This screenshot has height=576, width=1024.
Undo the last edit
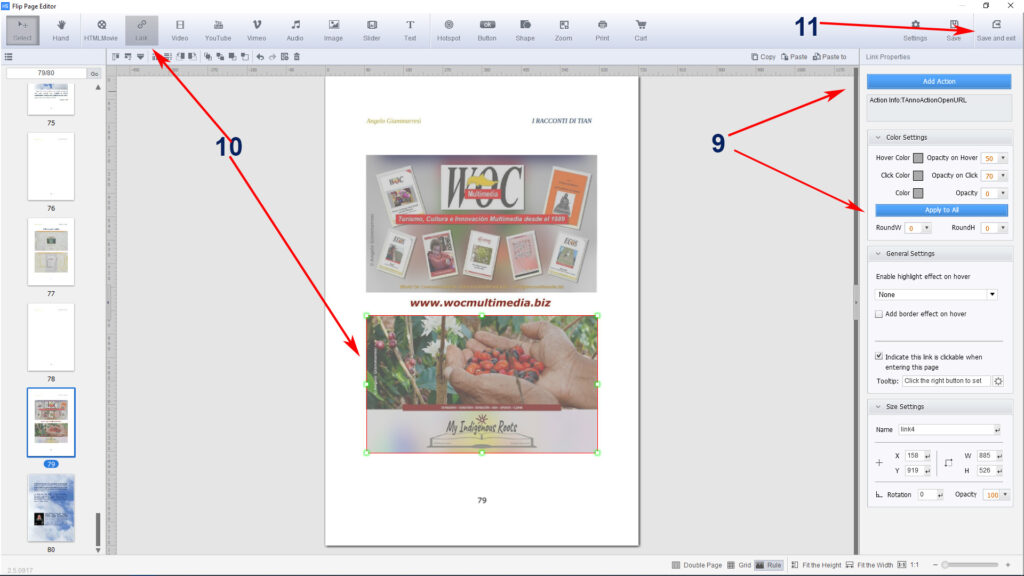click(x=260, y=57)
